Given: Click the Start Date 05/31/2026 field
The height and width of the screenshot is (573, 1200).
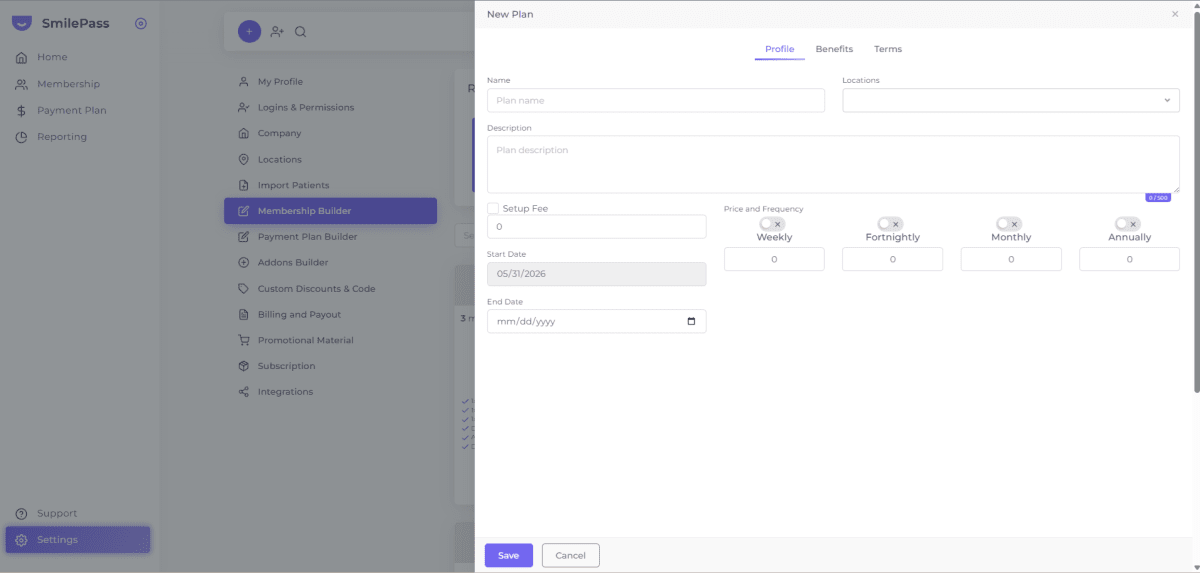Looking at the screenshot, I should [596, 274].
